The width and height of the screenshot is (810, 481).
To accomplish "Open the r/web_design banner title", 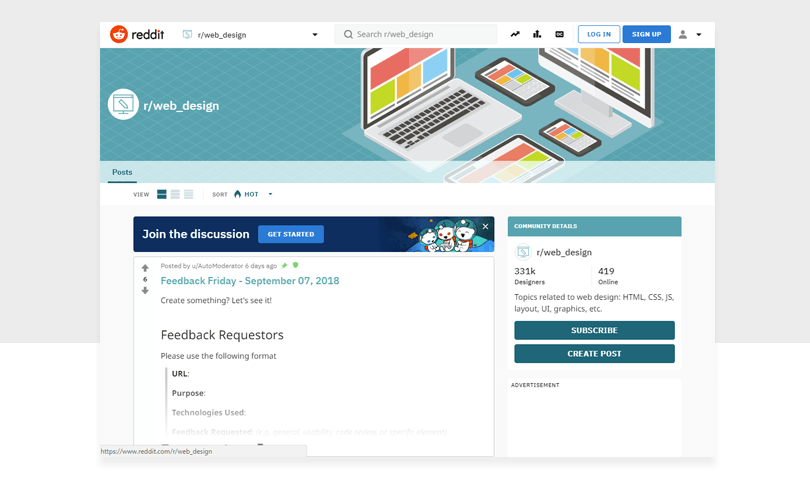I will (x=181, y=105).
